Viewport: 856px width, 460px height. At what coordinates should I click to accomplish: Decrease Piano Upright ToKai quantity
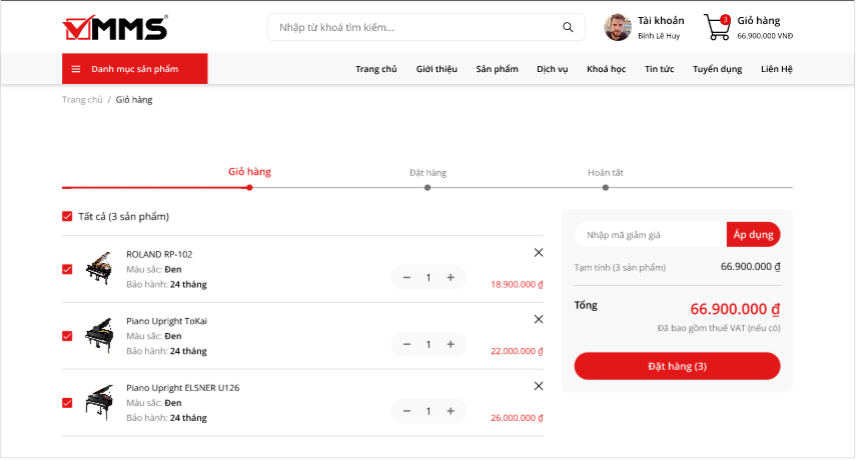point(407,344)
